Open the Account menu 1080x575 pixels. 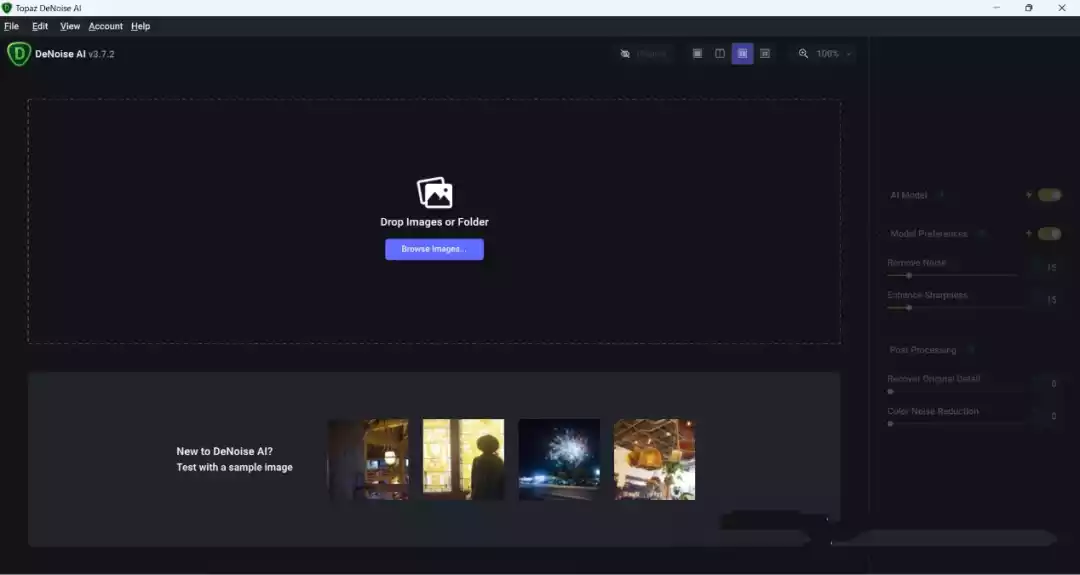[x=105, y=26]
